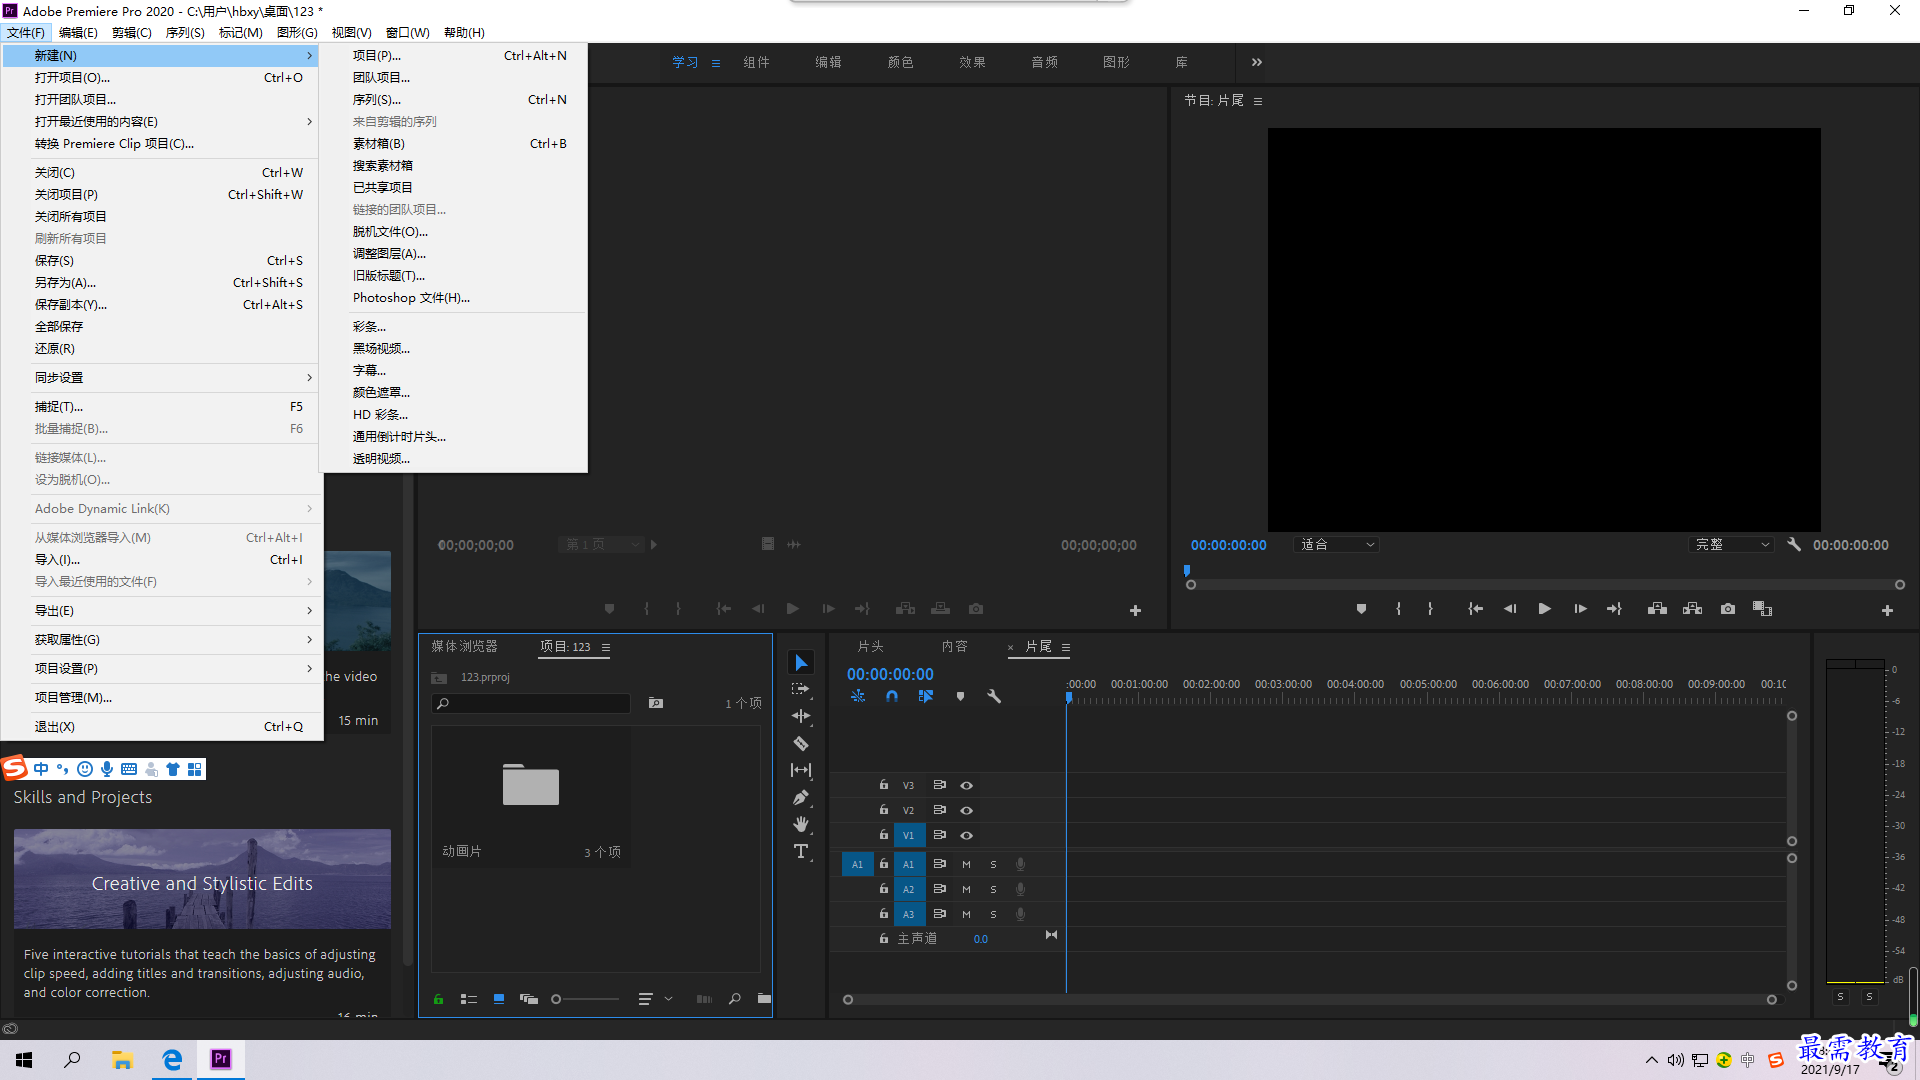Screen dimensions: 1920x1080
Task: Choose 序列(S)... from New submenu
Action: click(454, 100)
